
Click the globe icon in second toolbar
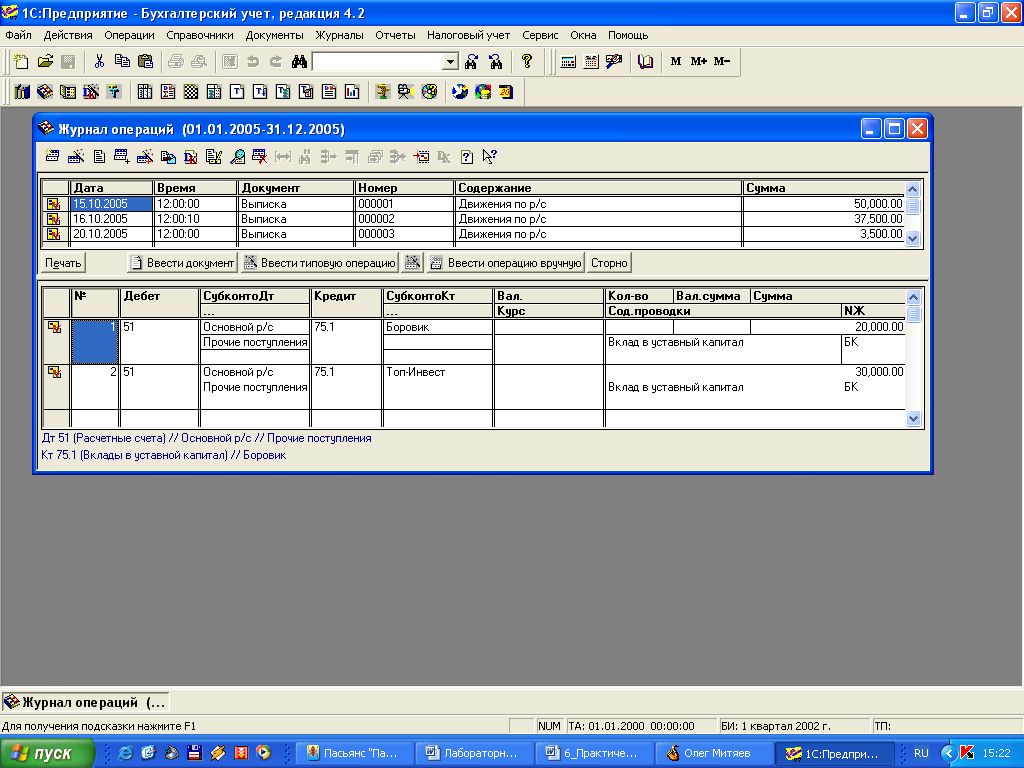coord(460,91)
